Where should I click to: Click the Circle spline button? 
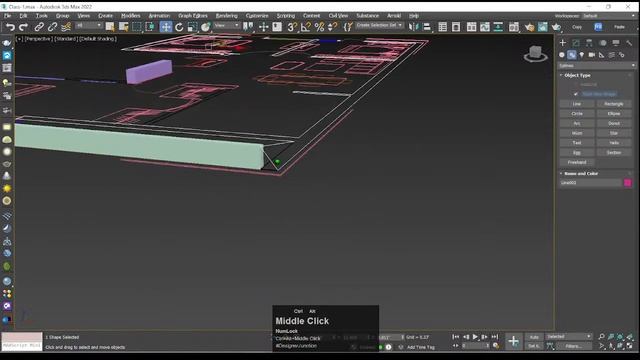pyautogui.click(x=577, y=114)
